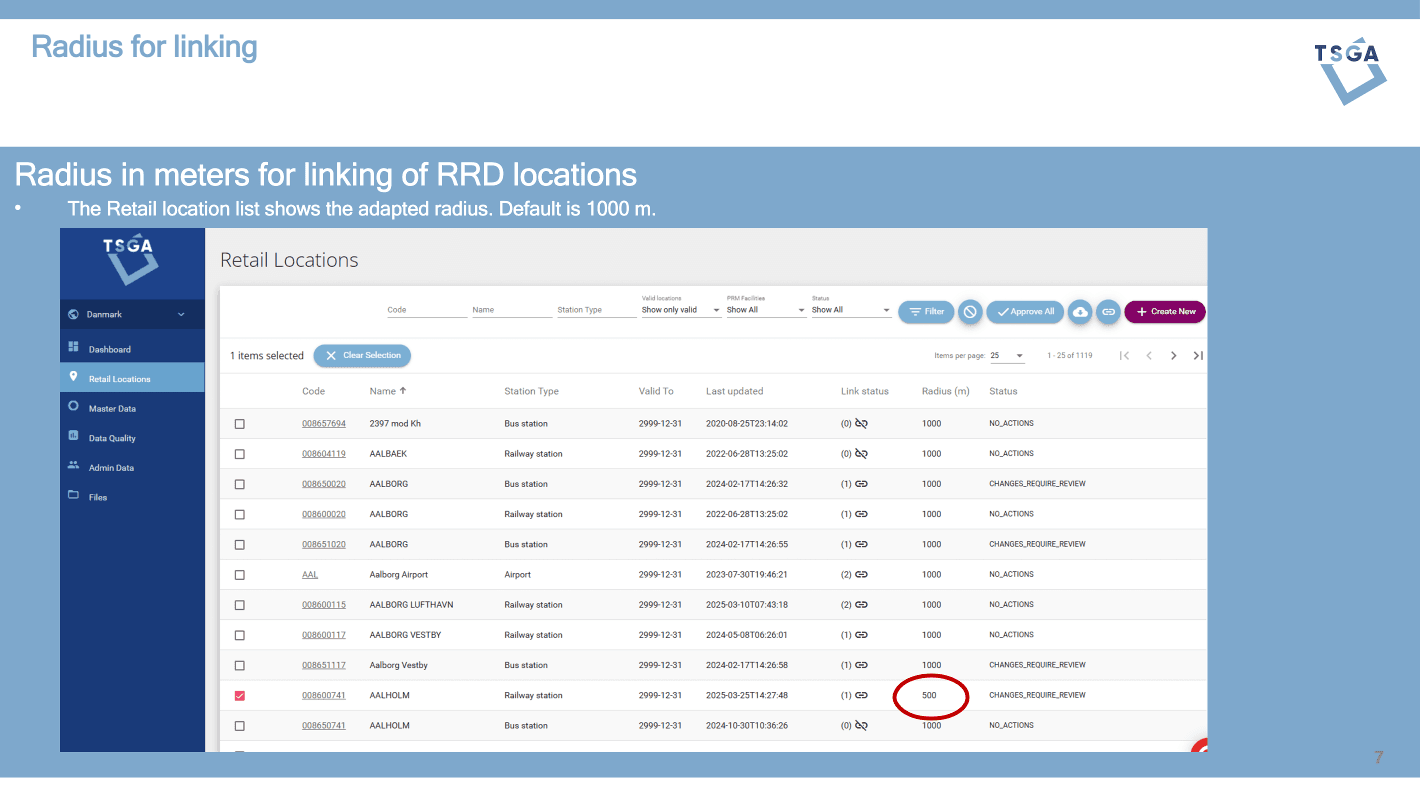Click the Retail Locations pin icon
Viewport: 1420px width, 799px height.
73,377
